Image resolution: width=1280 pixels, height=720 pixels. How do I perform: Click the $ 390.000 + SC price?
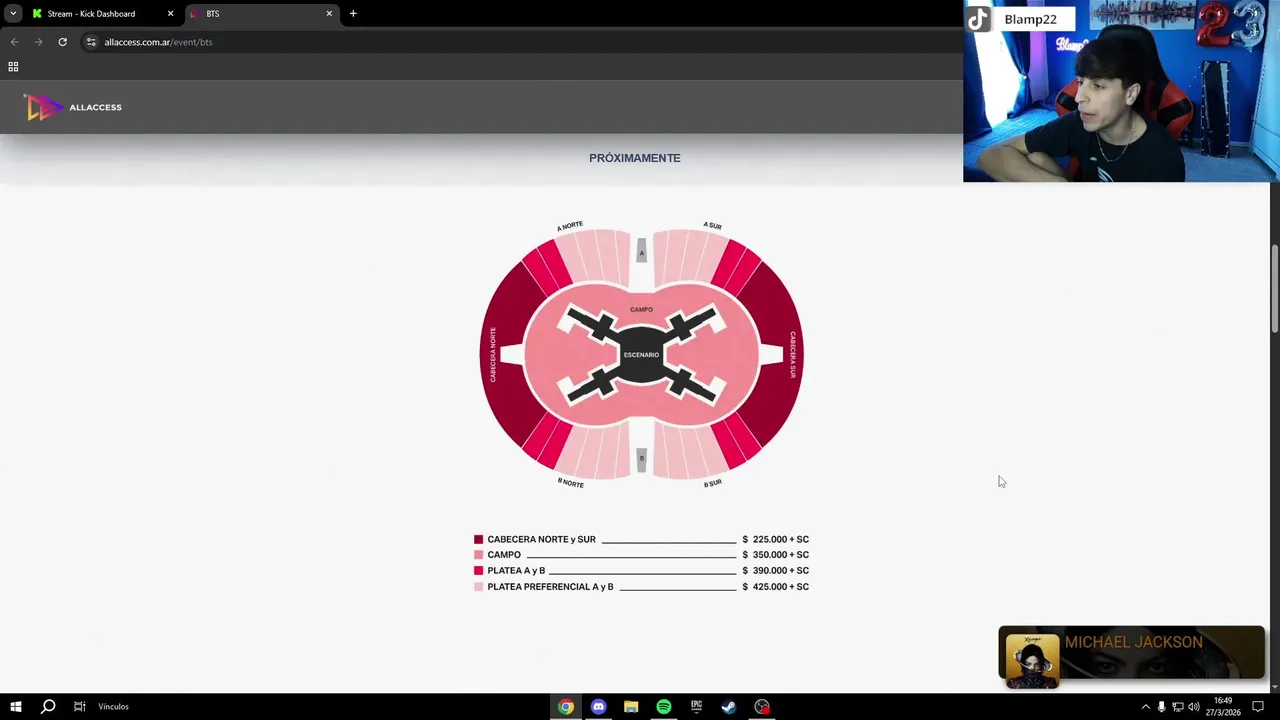pos(776,571)
